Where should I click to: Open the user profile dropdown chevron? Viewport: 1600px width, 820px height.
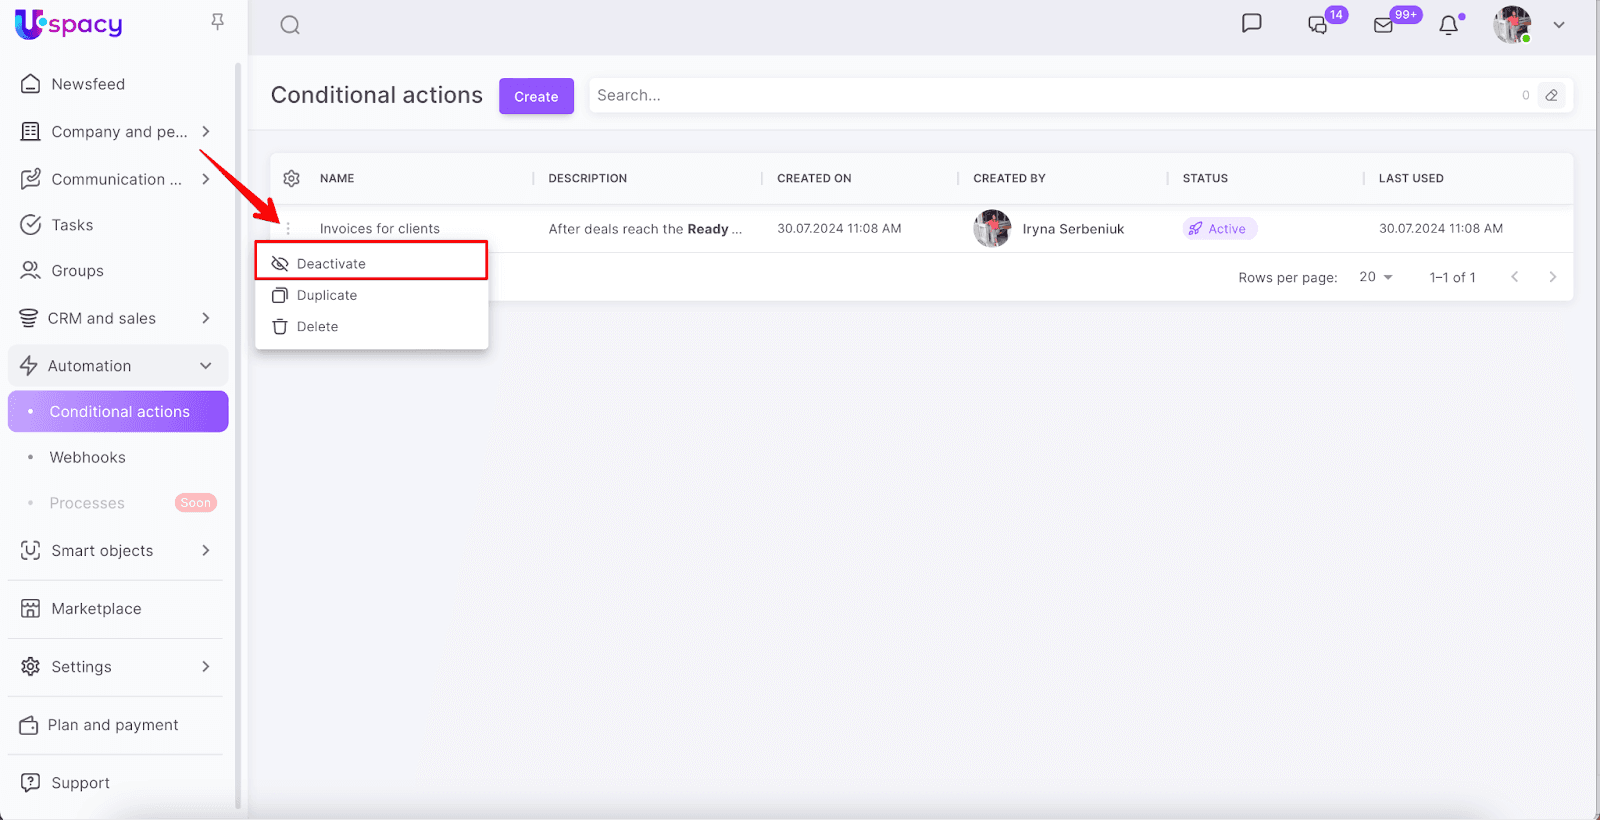pyautogui.click(x=1558, y=25)
